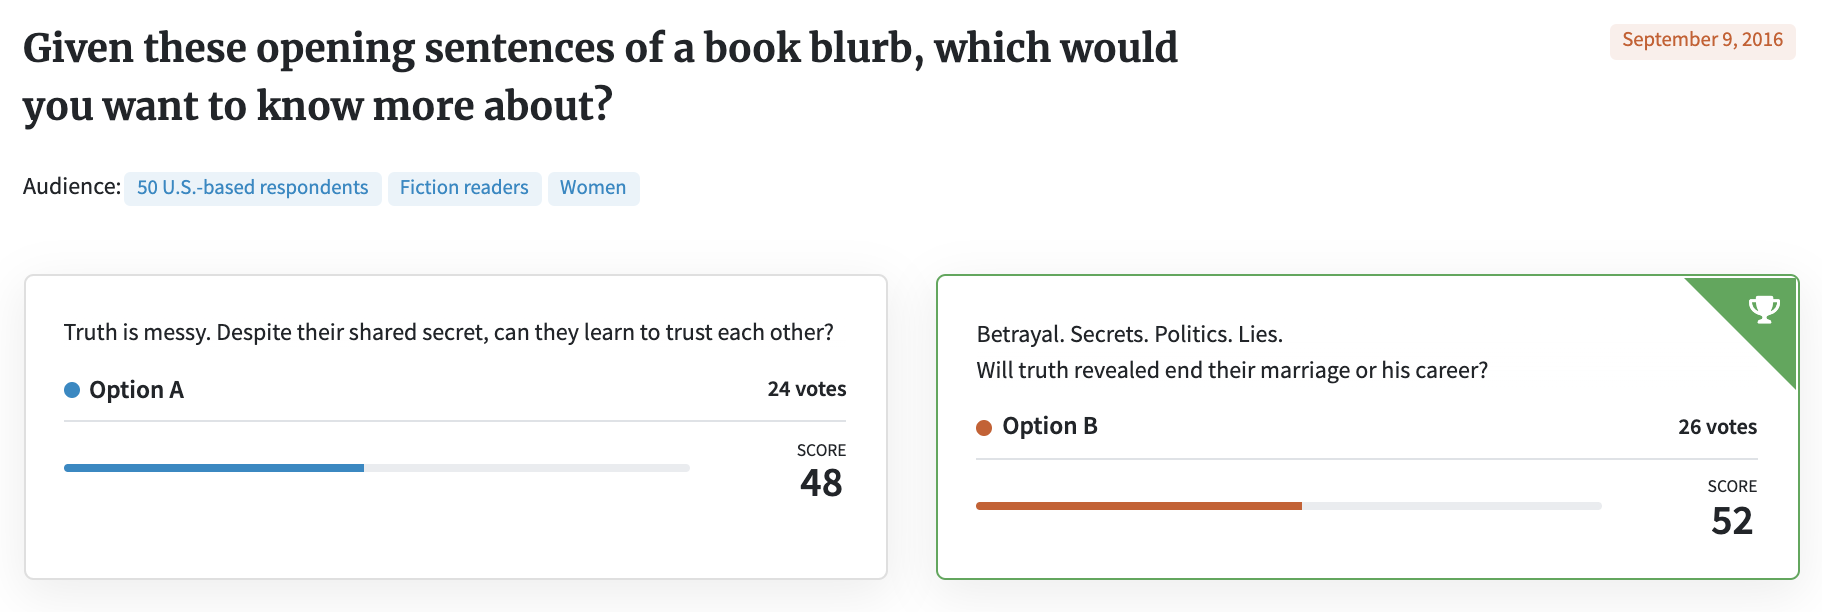Click the Audience label
The image size is (1822, 612).
click(72, 187)
